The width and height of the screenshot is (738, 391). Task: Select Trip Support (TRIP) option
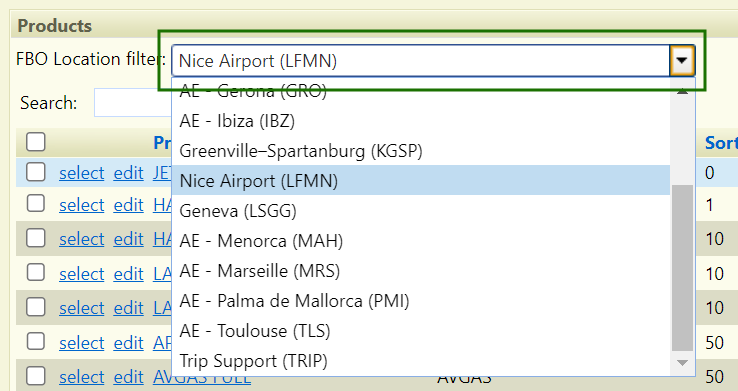[x=421, y=361]
